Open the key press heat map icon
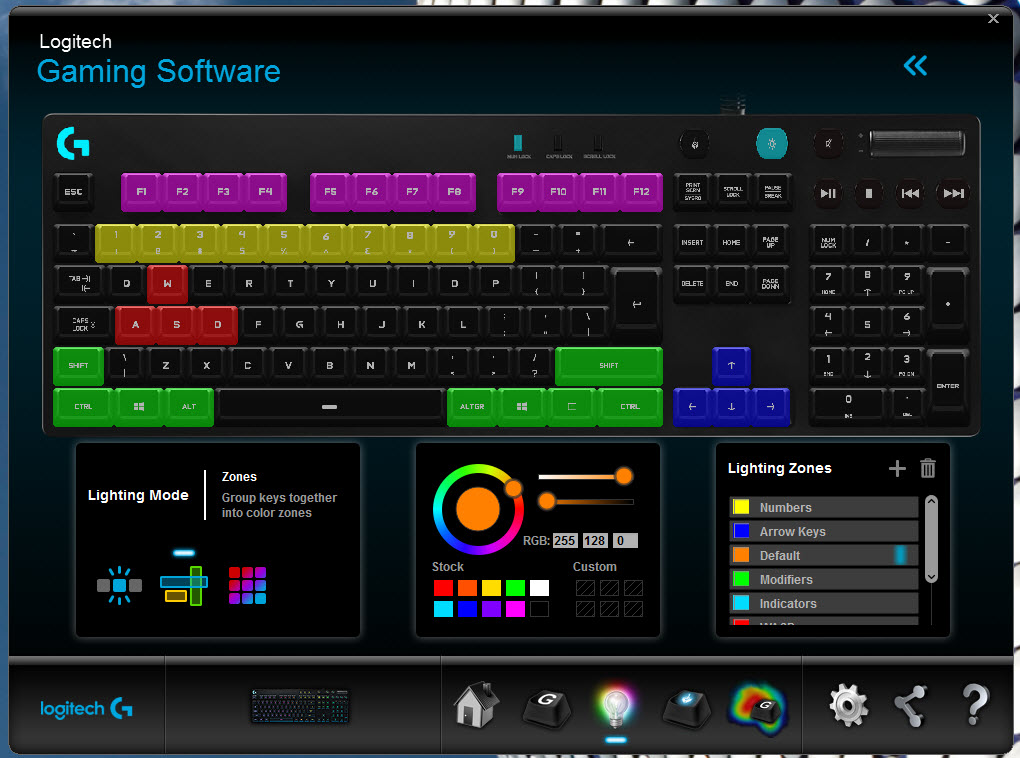 tap(758, 708)
